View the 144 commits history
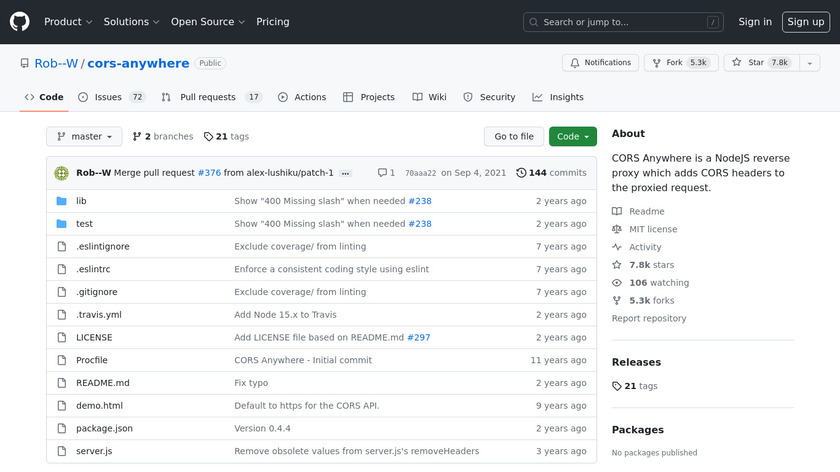Image resolution: width=840 pixels, height=472 pixels. 551,173
